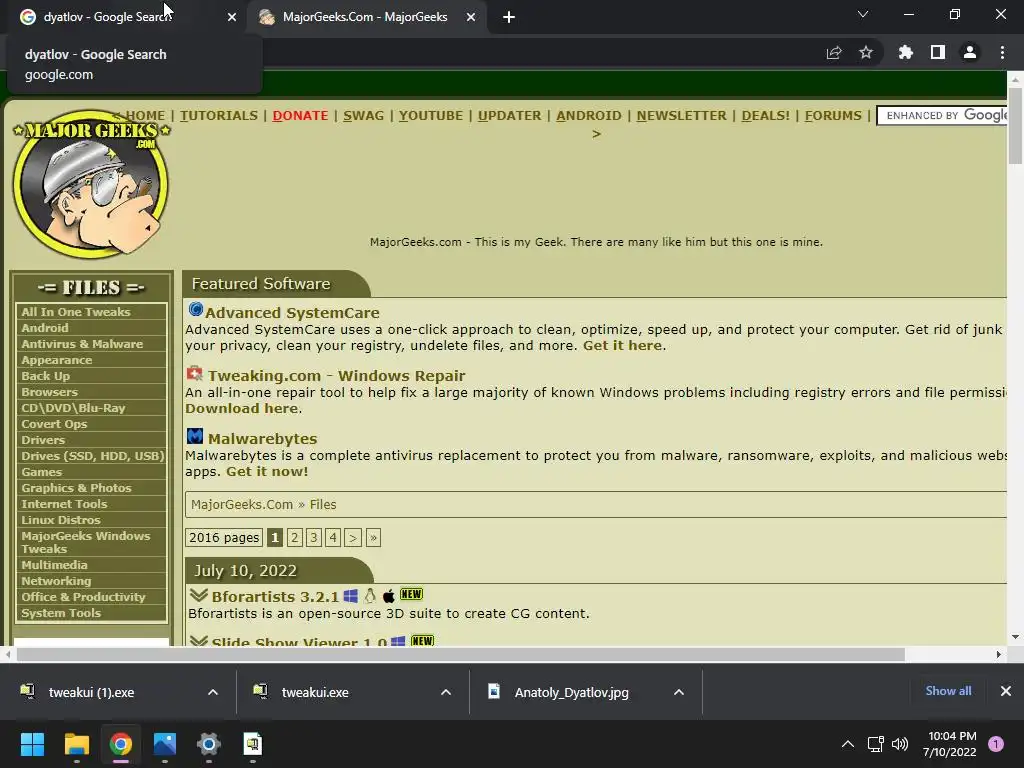Open the Advanced SystemCare link

pyautogui.click(x=293, y=313)
